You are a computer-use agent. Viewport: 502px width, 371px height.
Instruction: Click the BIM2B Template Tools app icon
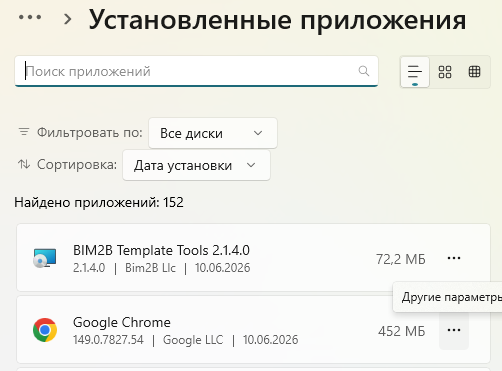[45, 258]
